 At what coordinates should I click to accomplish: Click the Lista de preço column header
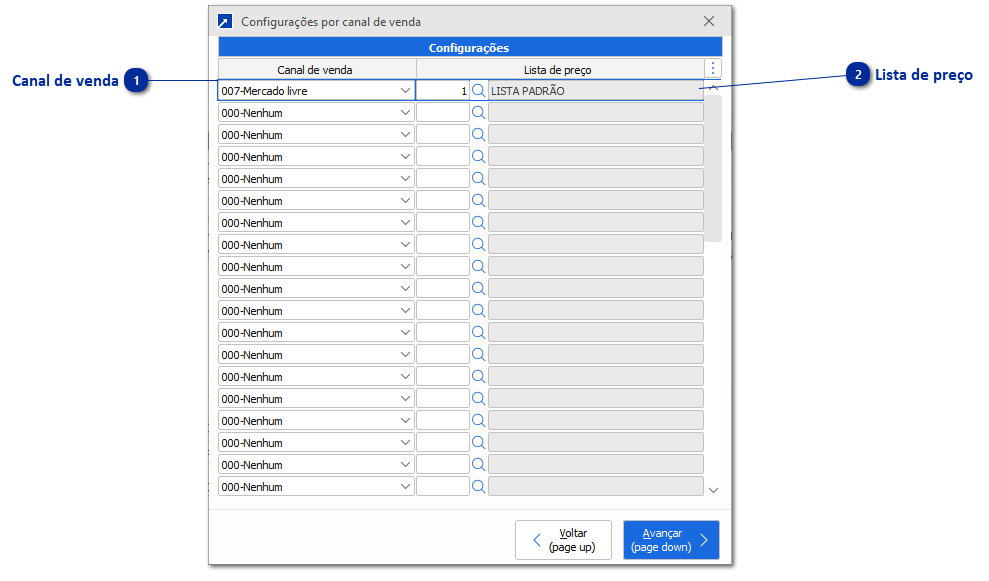[557, 69]
